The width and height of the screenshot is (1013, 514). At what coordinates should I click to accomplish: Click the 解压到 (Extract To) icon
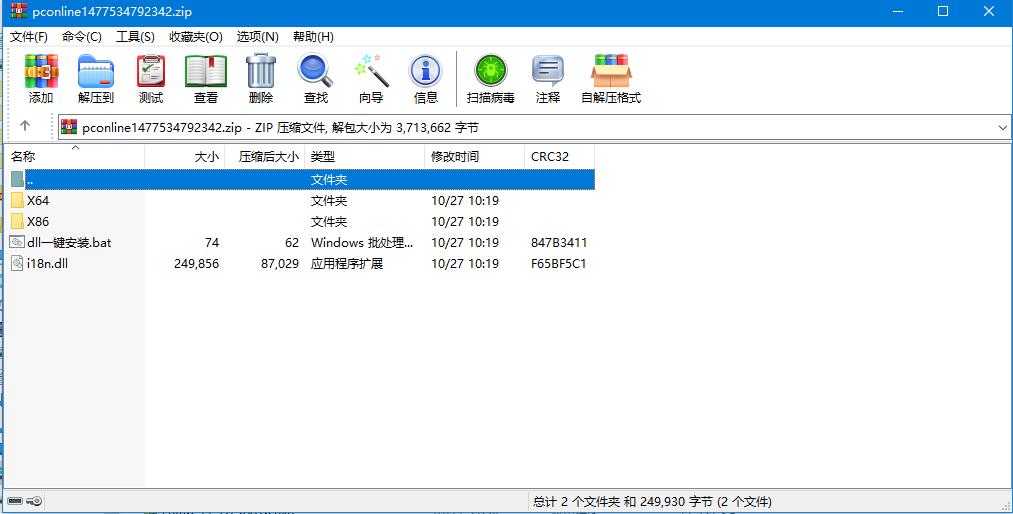tap(96, 71)
